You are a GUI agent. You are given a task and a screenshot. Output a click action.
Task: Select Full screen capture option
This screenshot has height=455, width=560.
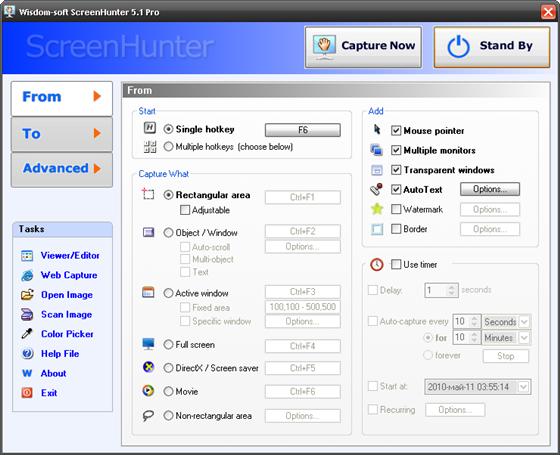tap(168, 345)
